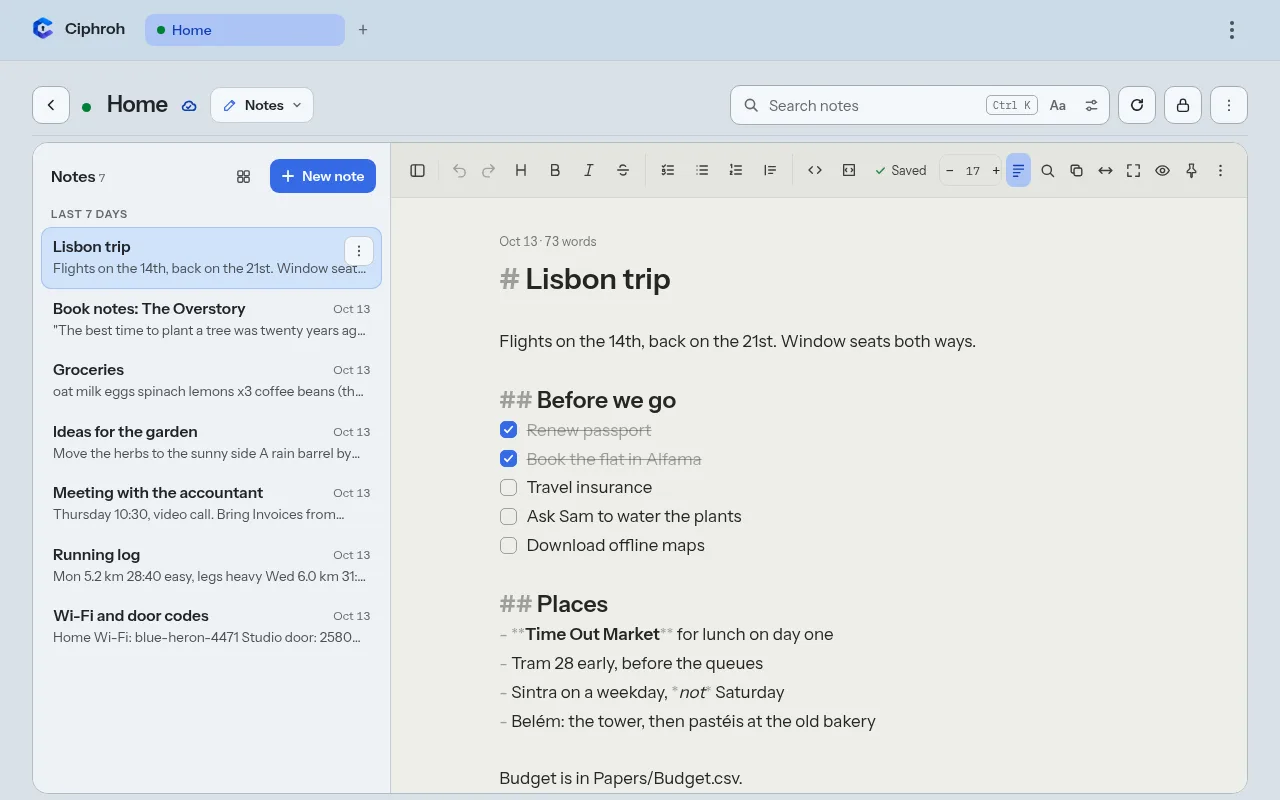This screenshot has width=1280, height=800.
Task: Toggle bold formatting
Action: coord(555,171)
